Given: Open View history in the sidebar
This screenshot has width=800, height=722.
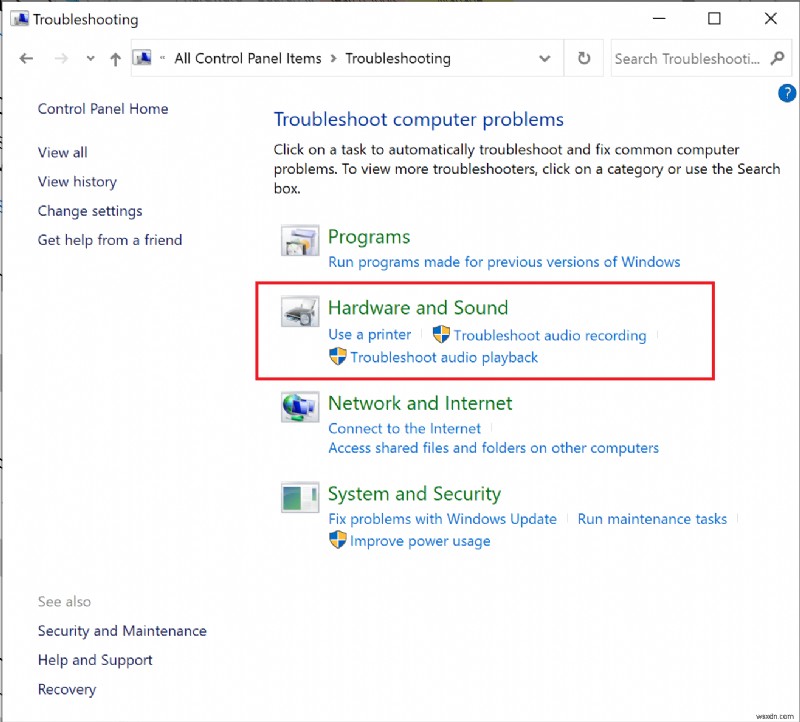Looking at the screenshot, I should 77,182.
